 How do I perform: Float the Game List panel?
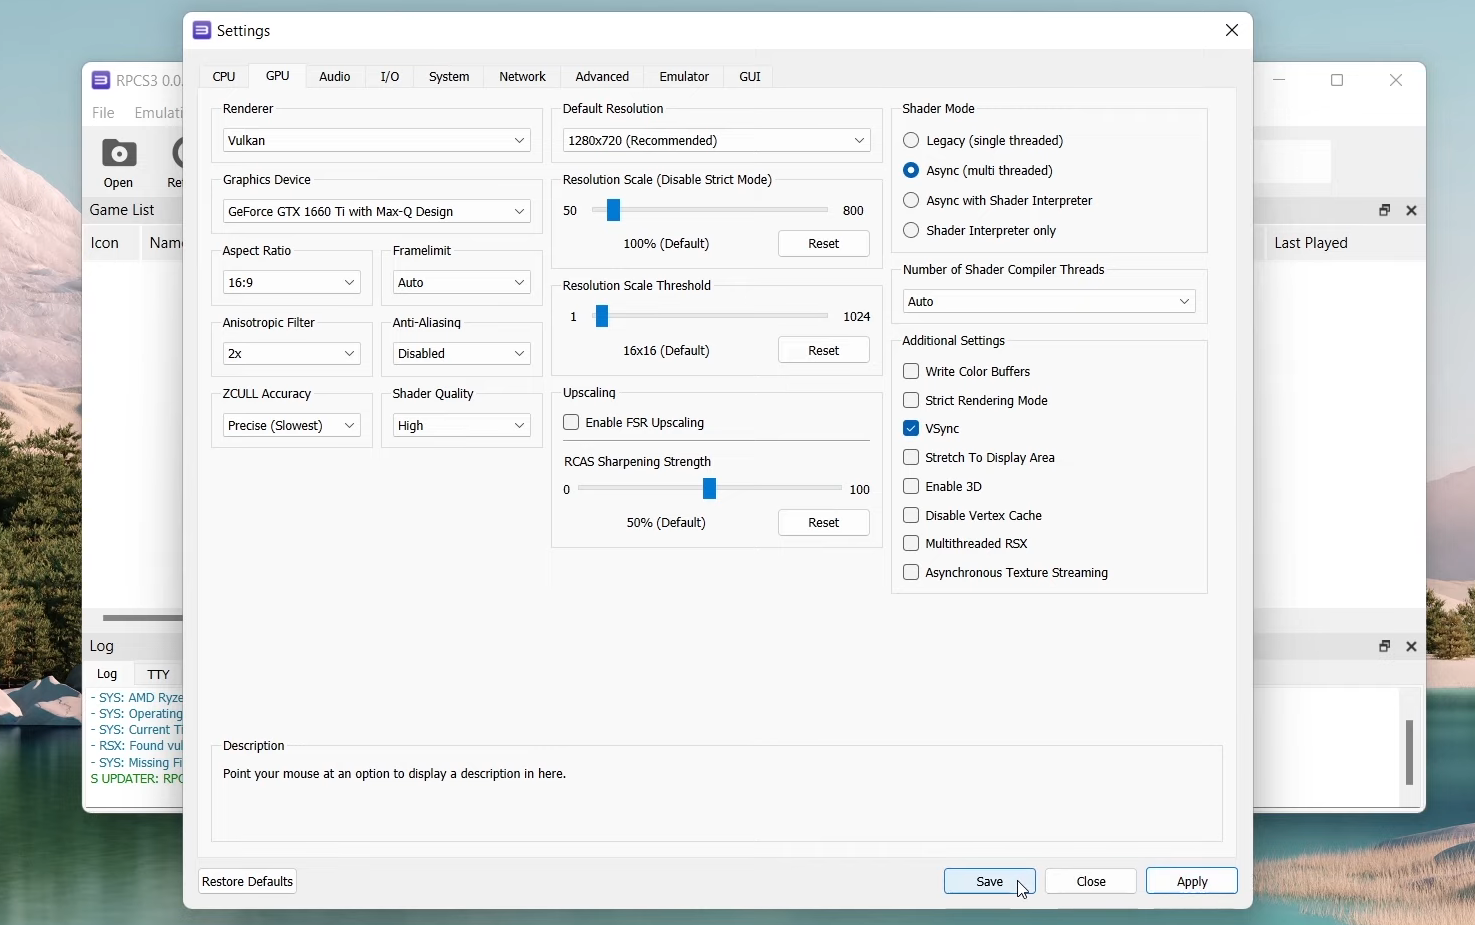pyautogui.click(x=1385, y=211)
